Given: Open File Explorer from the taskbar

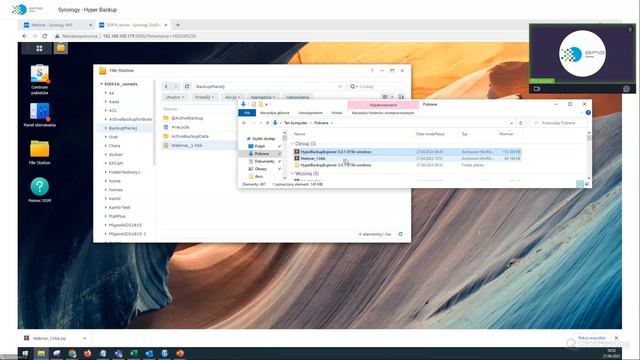Looking at the screenshot, I should [x=41, y=353].
